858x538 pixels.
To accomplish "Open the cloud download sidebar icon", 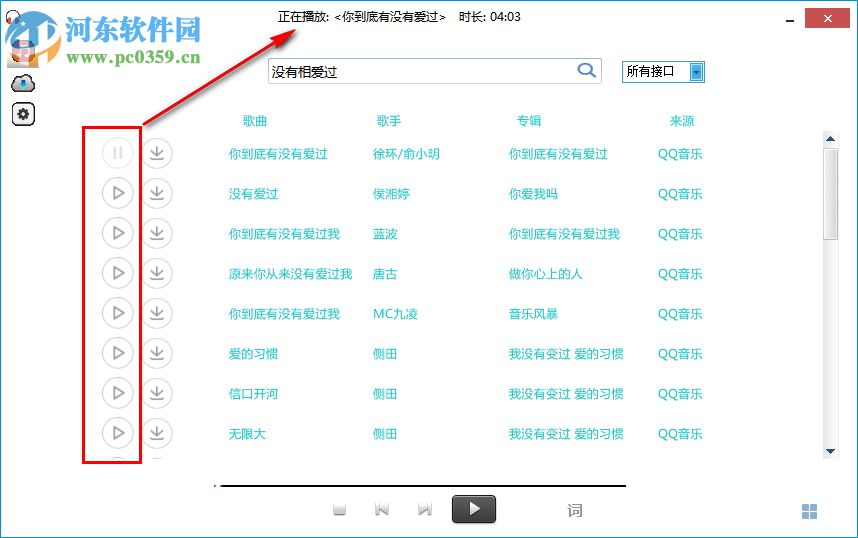I will click(x=23, y=84).
